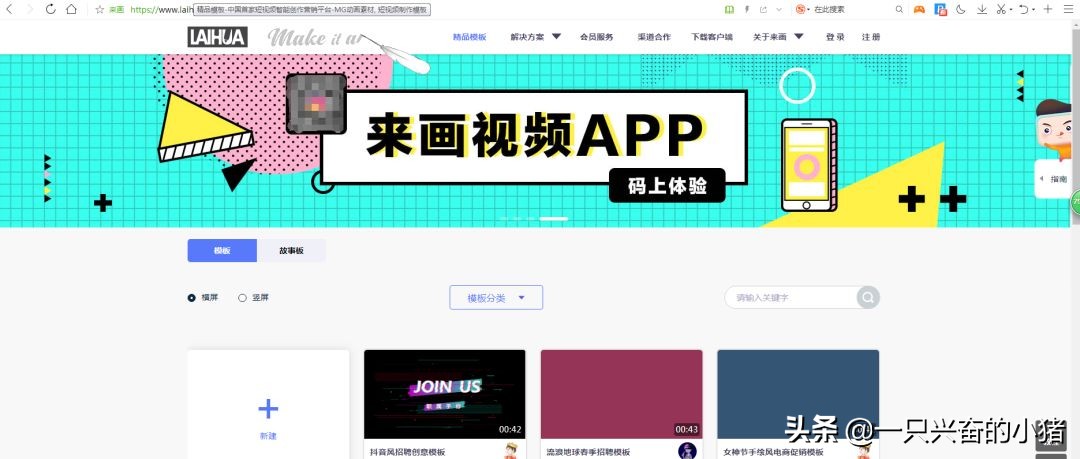Click the 抖音风招聘创意模板 title
This screenshot has width=1080, height=459.
(408, 452)
